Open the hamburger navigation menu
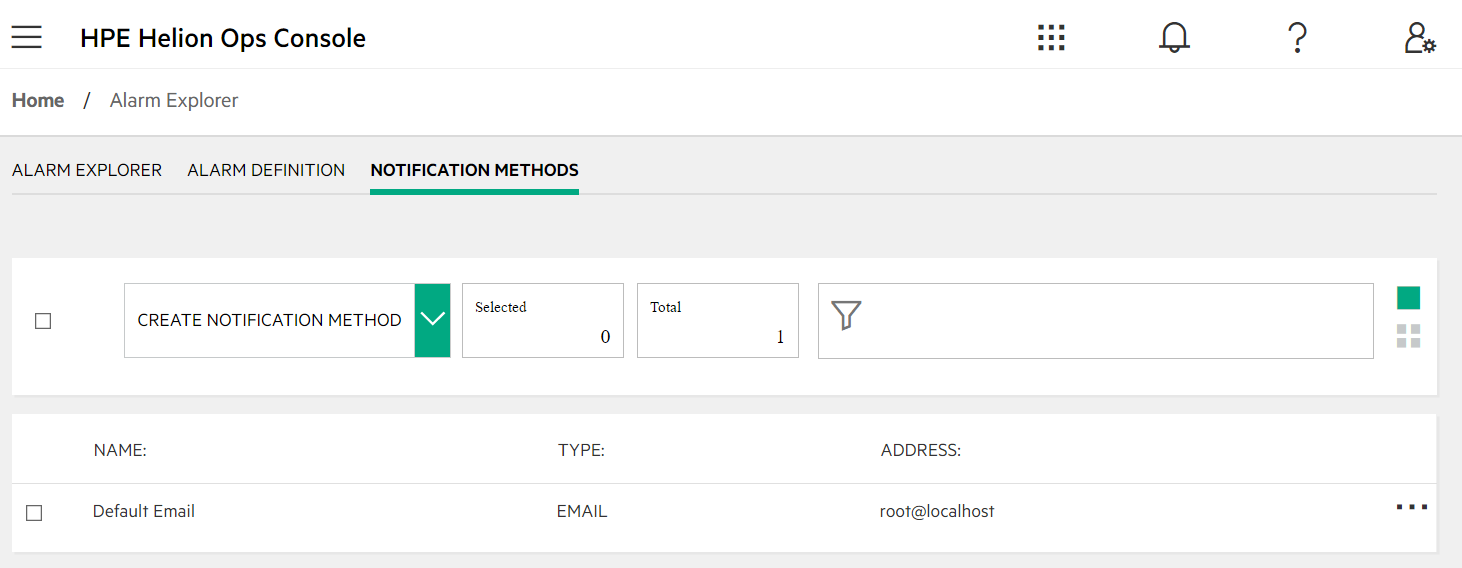This screenshot has height=568, width=1462. 27,38
